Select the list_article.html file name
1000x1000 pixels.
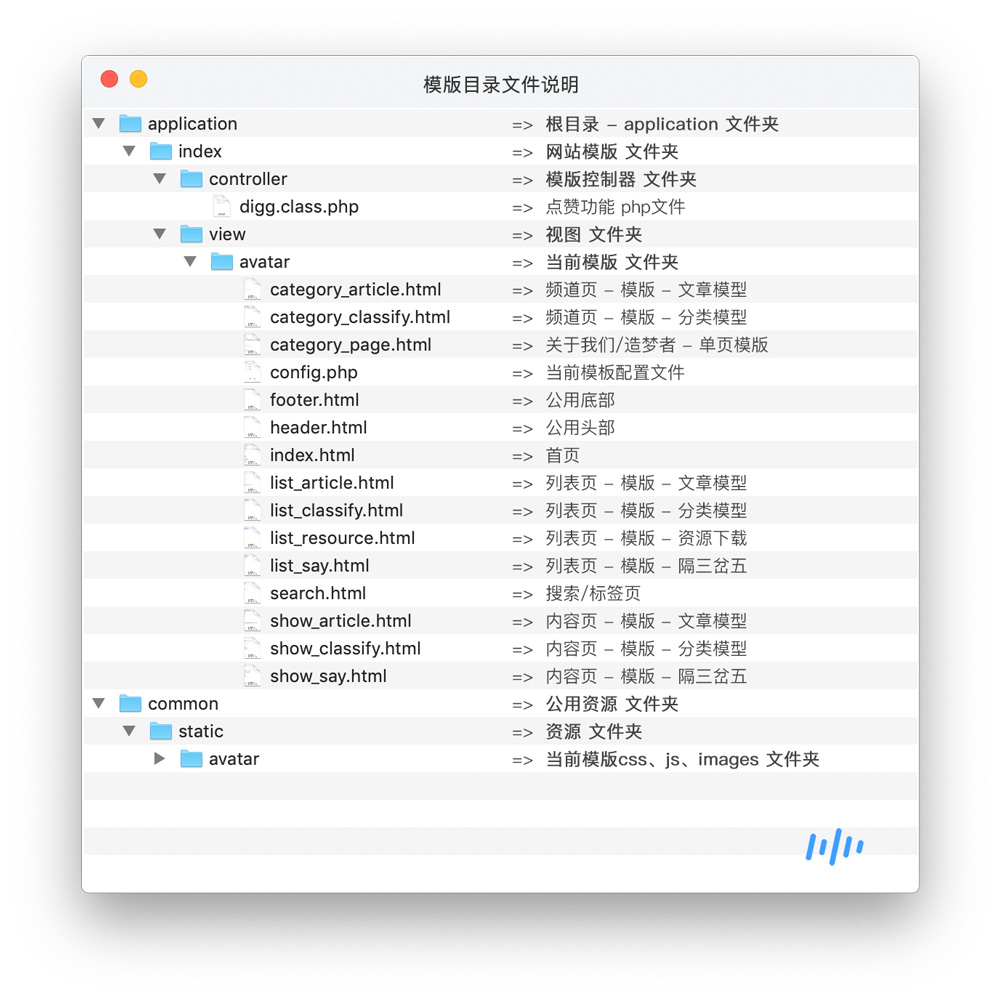pyautogui.click(x=332, y=483)
